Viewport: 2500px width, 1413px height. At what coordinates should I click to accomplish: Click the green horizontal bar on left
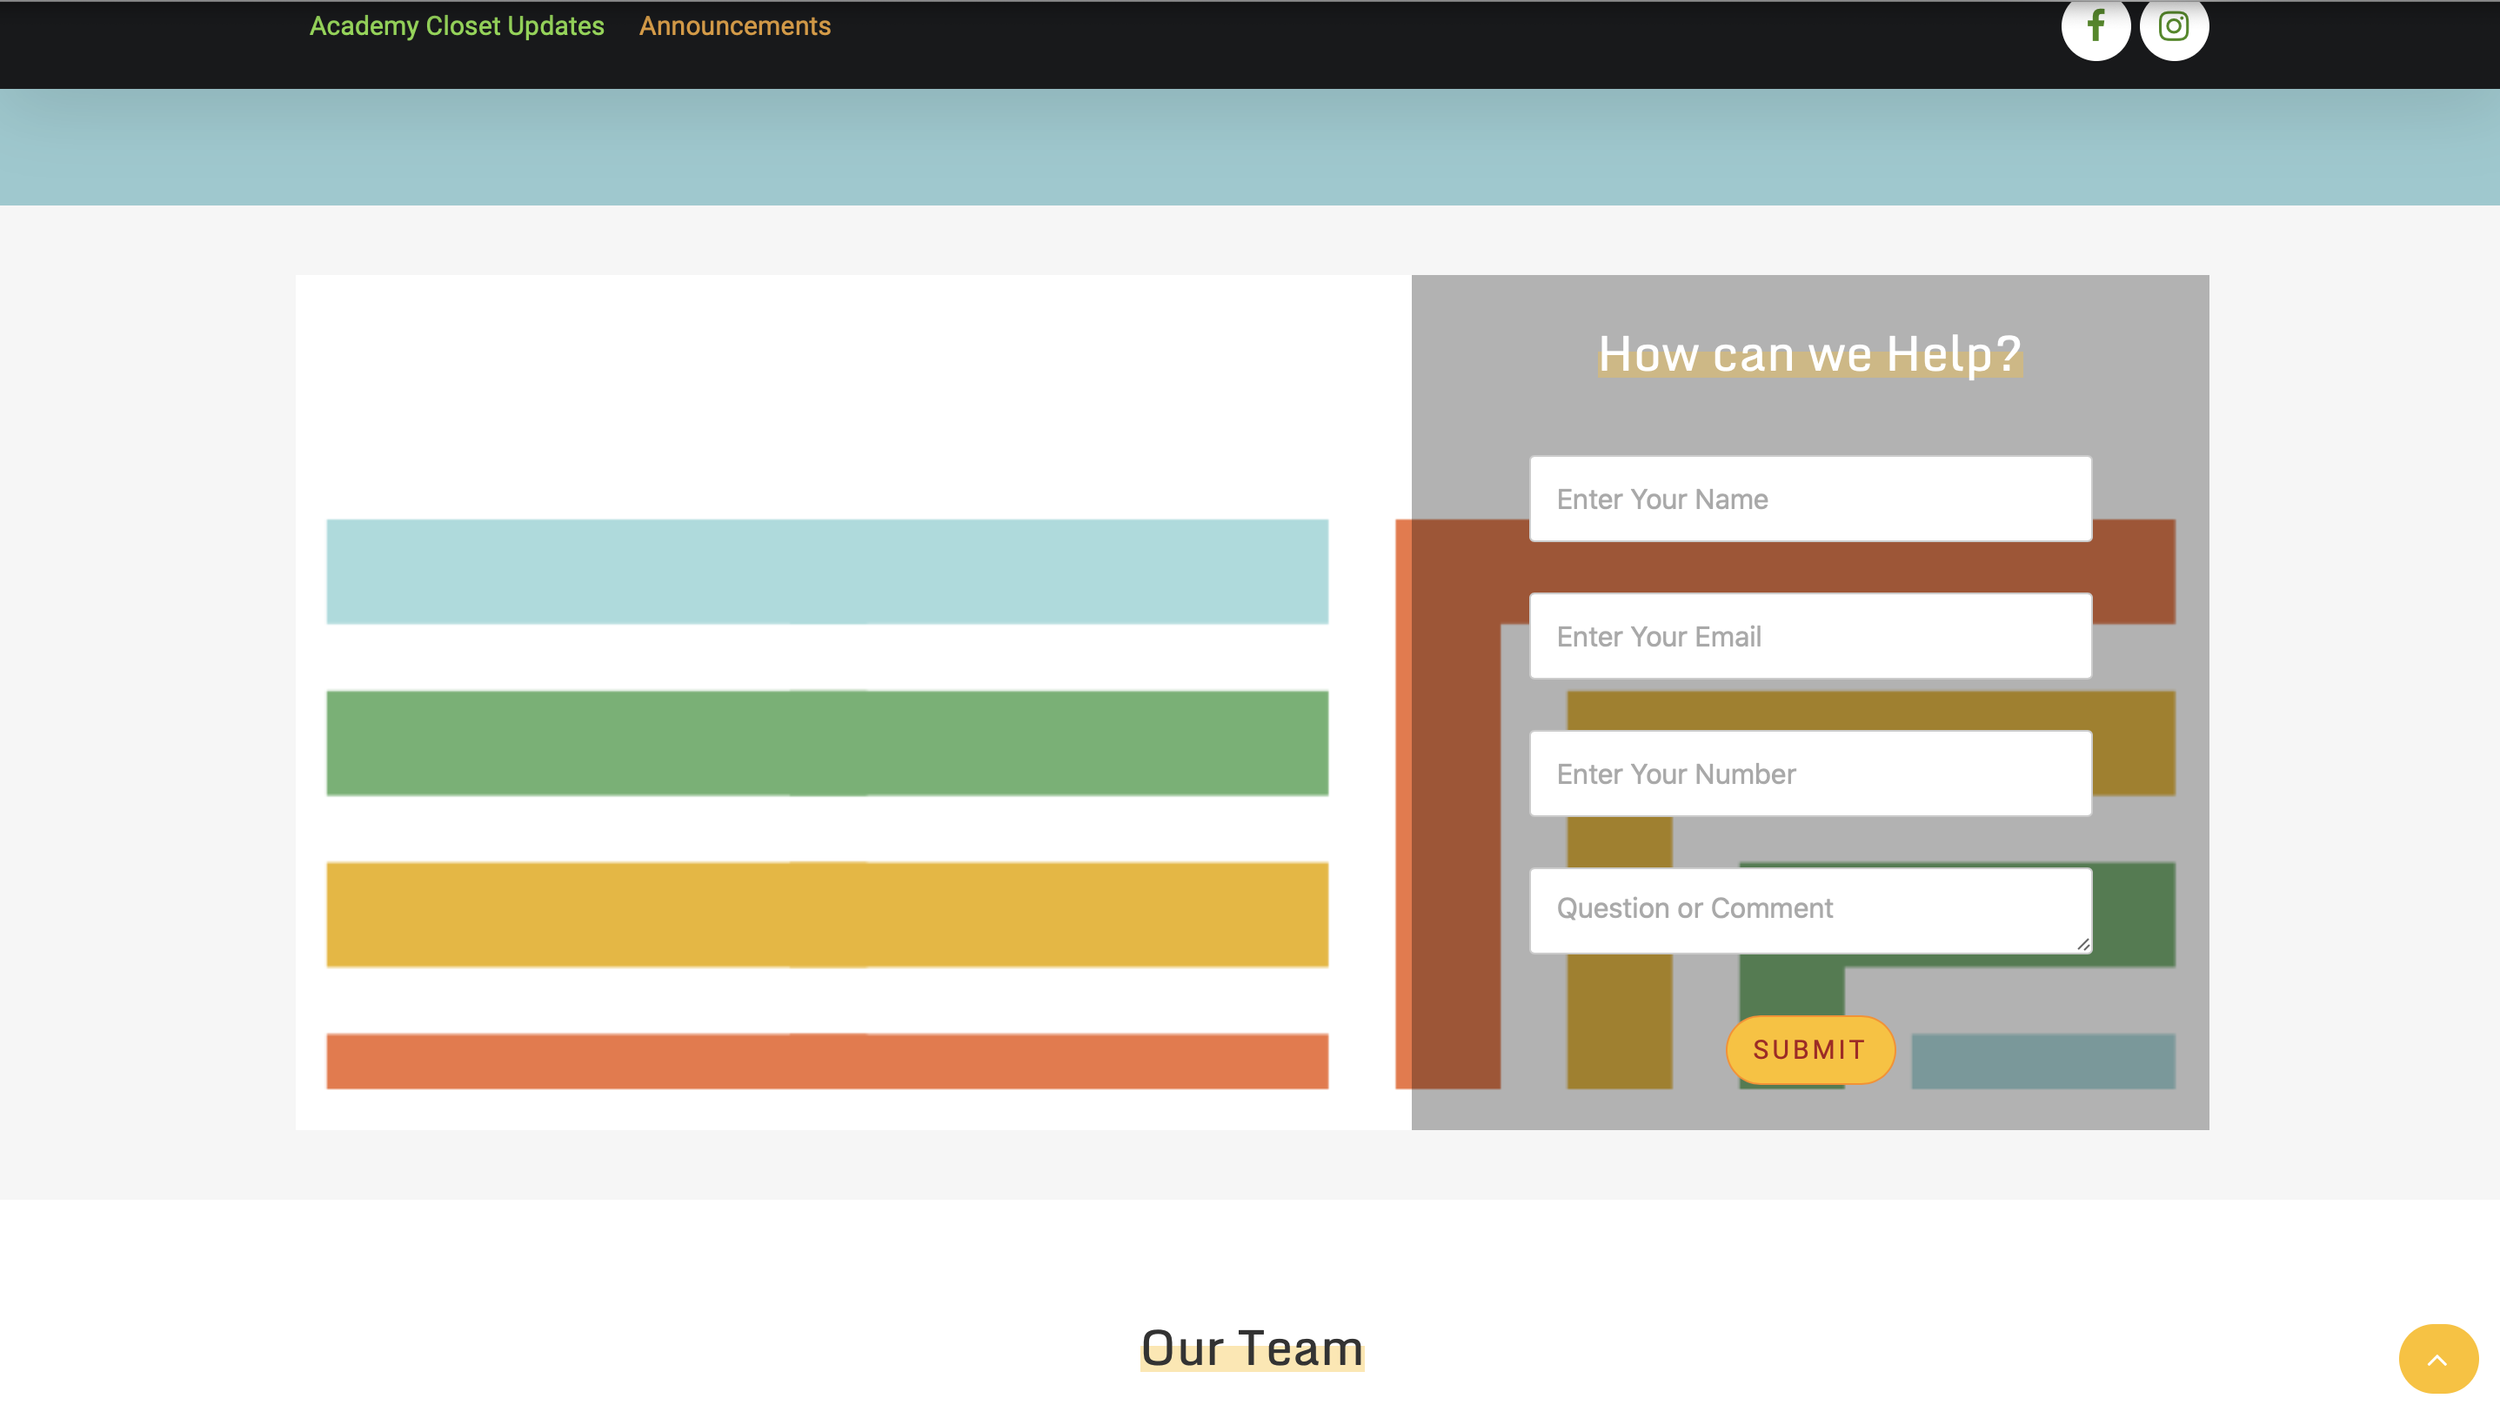826,742
